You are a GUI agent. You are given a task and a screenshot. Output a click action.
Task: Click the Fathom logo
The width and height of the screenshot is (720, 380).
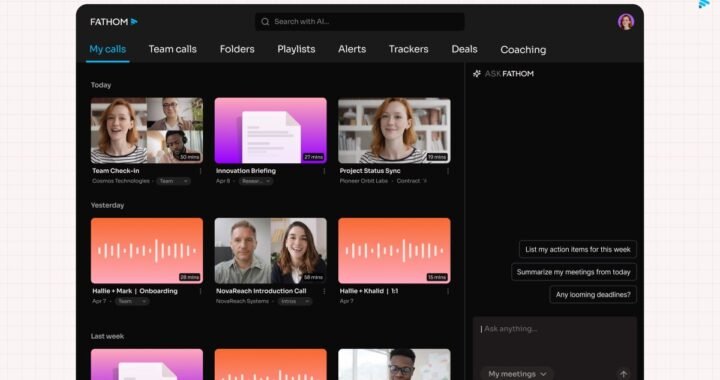(x=113, y=22)
